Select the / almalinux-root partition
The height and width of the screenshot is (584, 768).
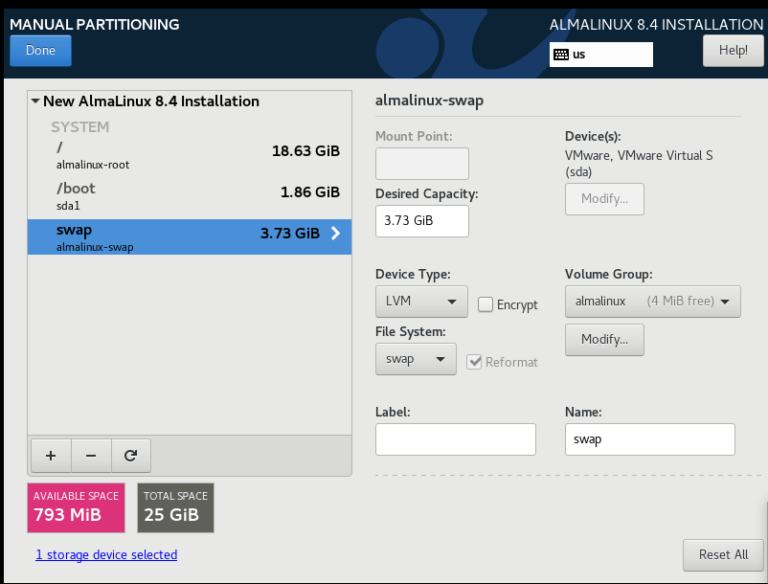[190, 155]
